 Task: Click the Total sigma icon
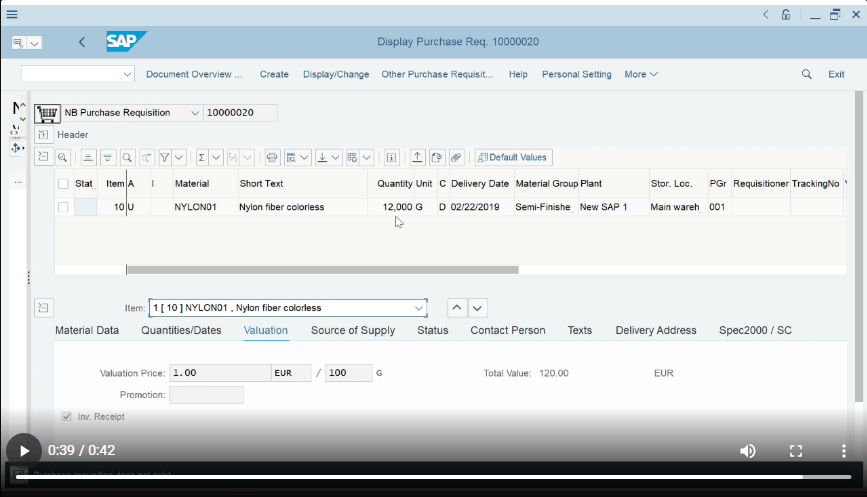202,158
